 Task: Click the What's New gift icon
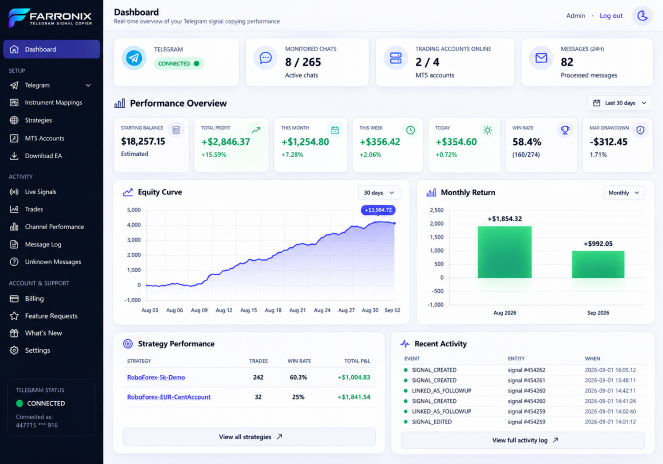pos(14,333)
